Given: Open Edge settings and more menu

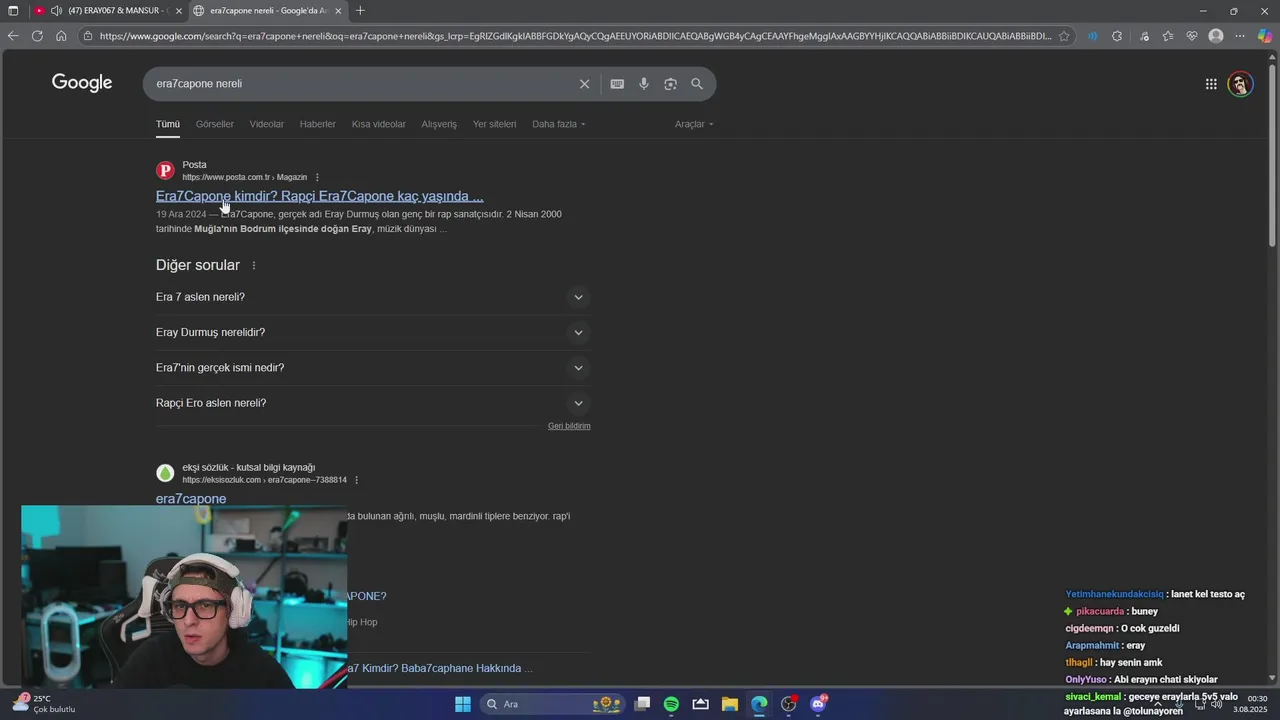Looking at the screenshot, I should [1240, 36].
